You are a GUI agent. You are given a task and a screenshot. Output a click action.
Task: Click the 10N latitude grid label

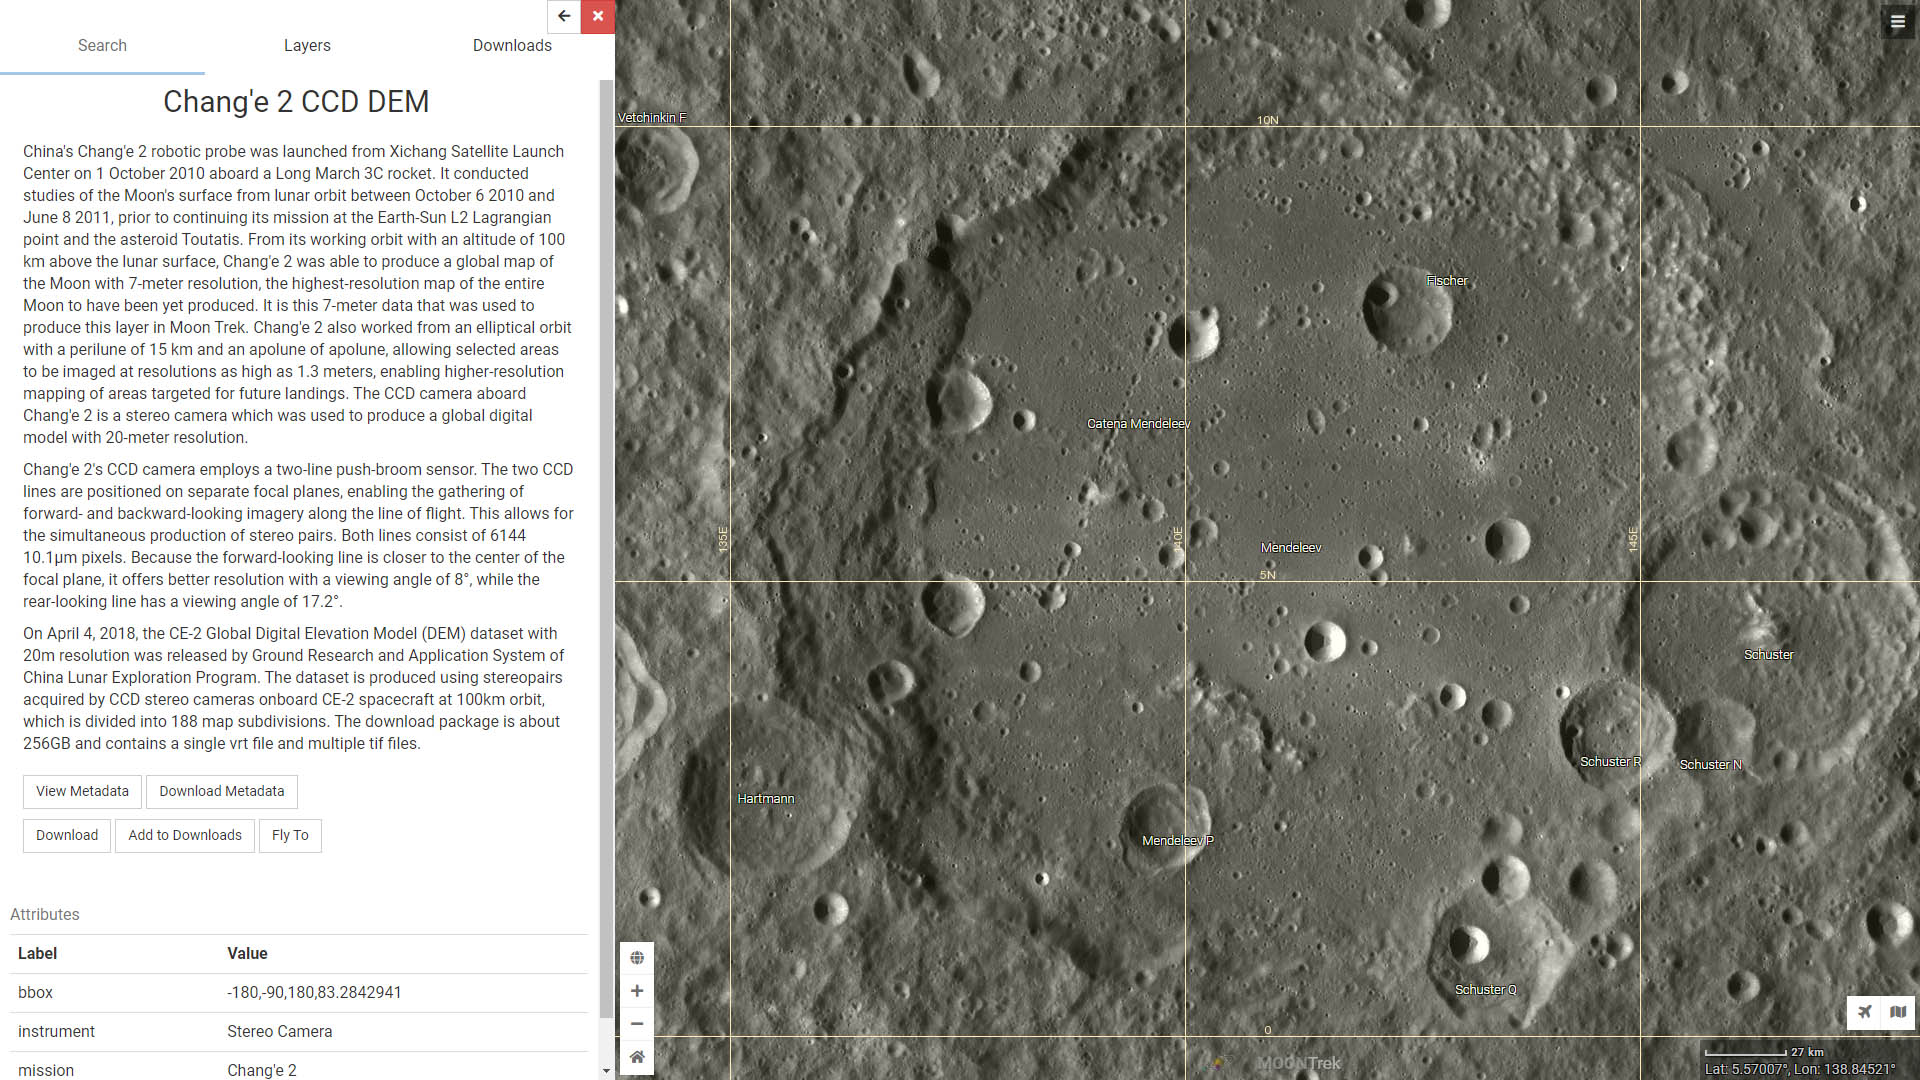tap(1268, 121)
